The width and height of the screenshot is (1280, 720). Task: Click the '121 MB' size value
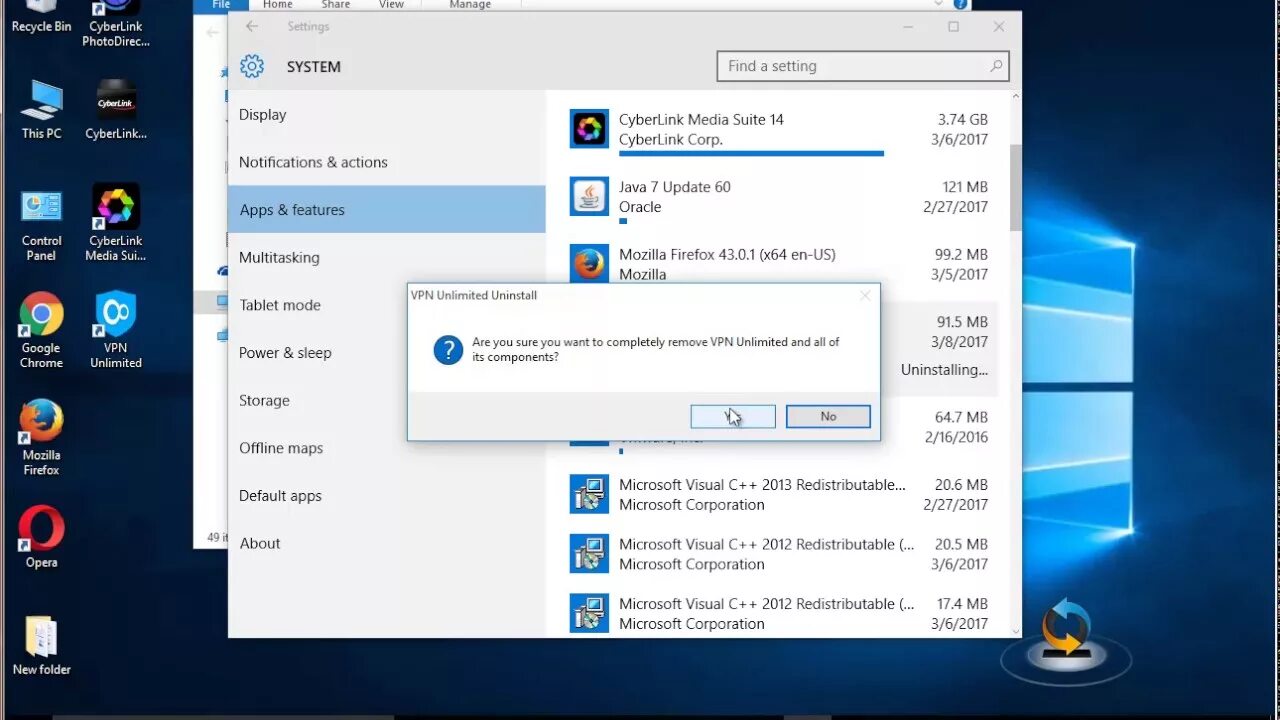965,187
